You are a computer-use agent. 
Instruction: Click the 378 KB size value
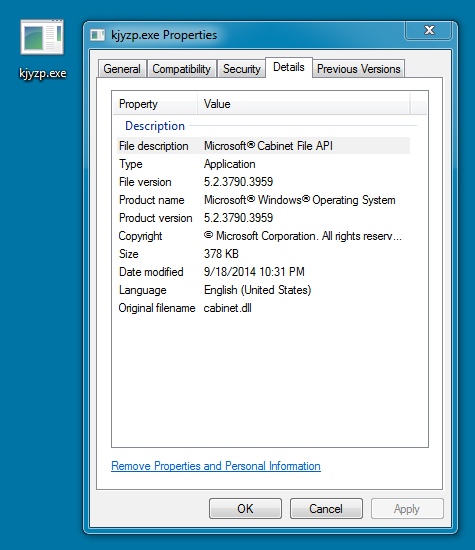pos(221,254)
